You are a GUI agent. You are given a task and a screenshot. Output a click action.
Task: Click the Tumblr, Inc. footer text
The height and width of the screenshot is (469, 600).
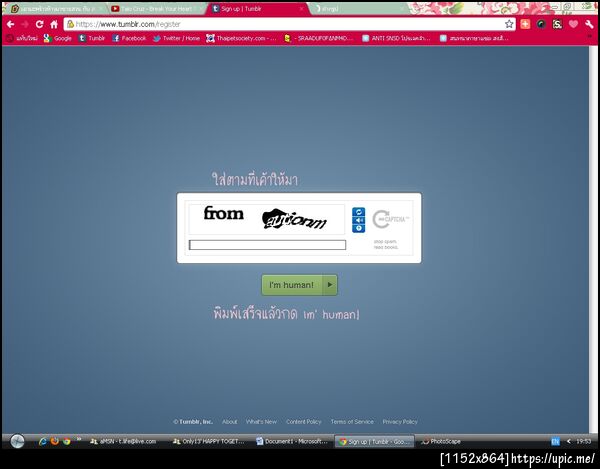[193, 422]
